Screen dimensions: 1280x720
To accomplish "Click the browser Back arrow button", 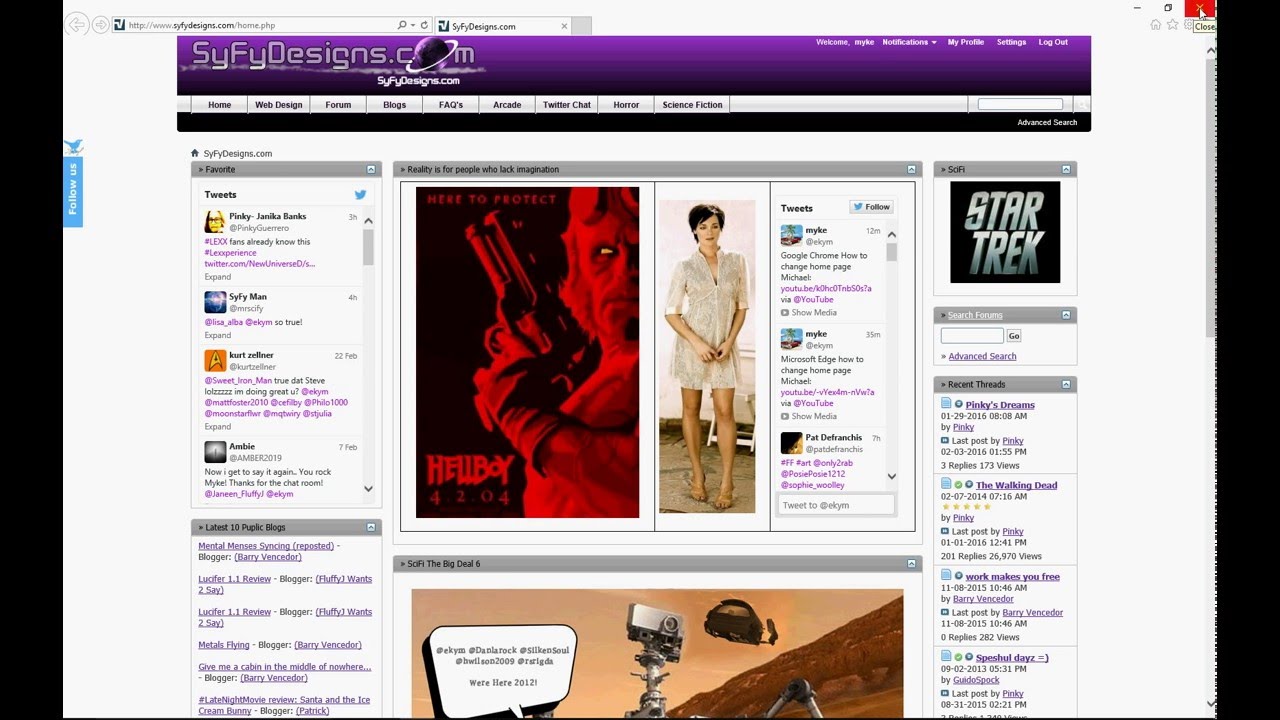I will [x=76, y=25].
